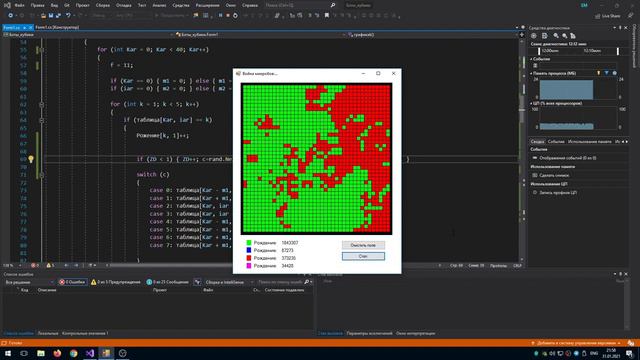Click the lightbulb quick actions icon
The width and height of the screenshot is (640, 360).
point(31,159)
